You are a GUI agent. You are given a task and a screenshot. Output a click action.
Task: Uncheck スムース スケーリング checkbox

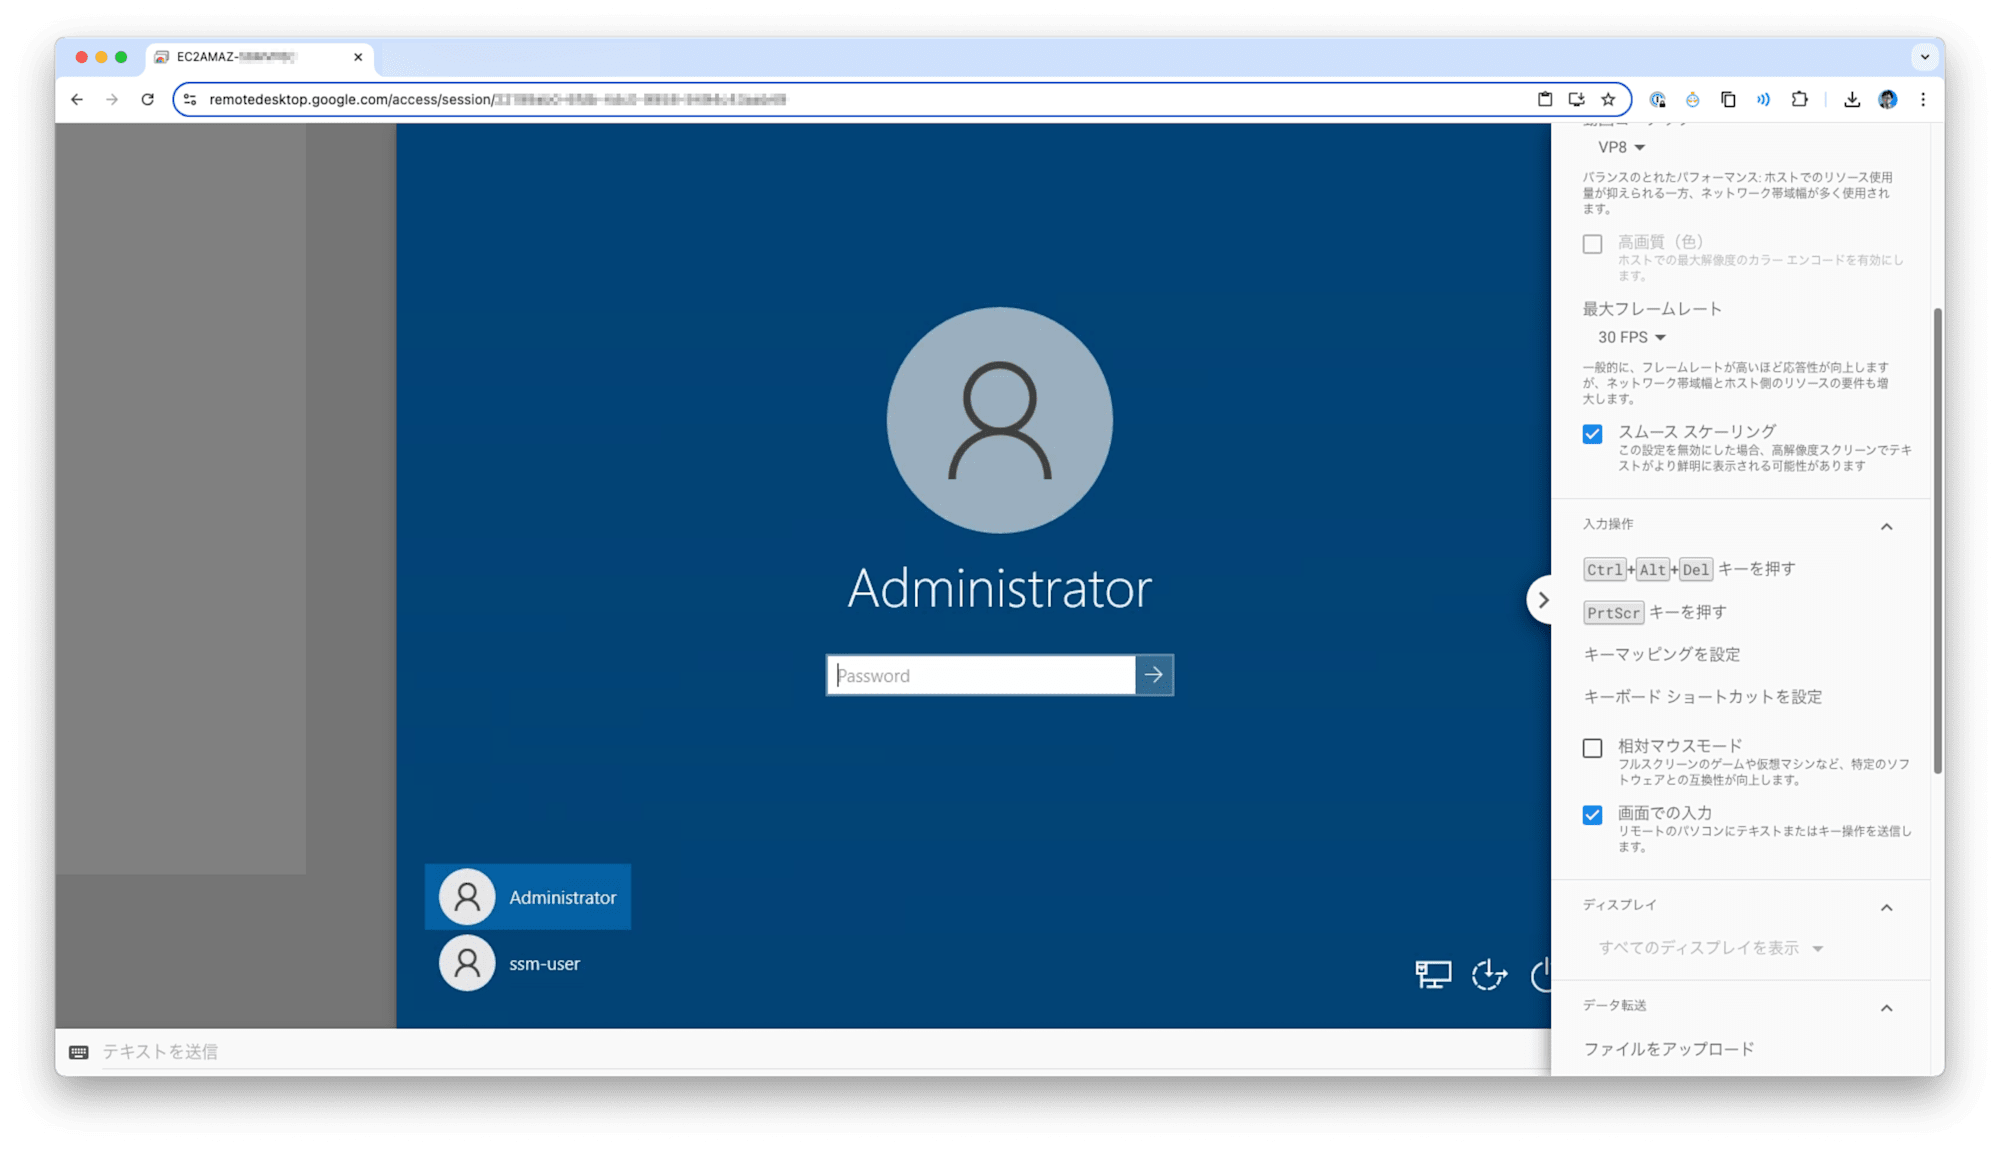tap(1592, 434)
